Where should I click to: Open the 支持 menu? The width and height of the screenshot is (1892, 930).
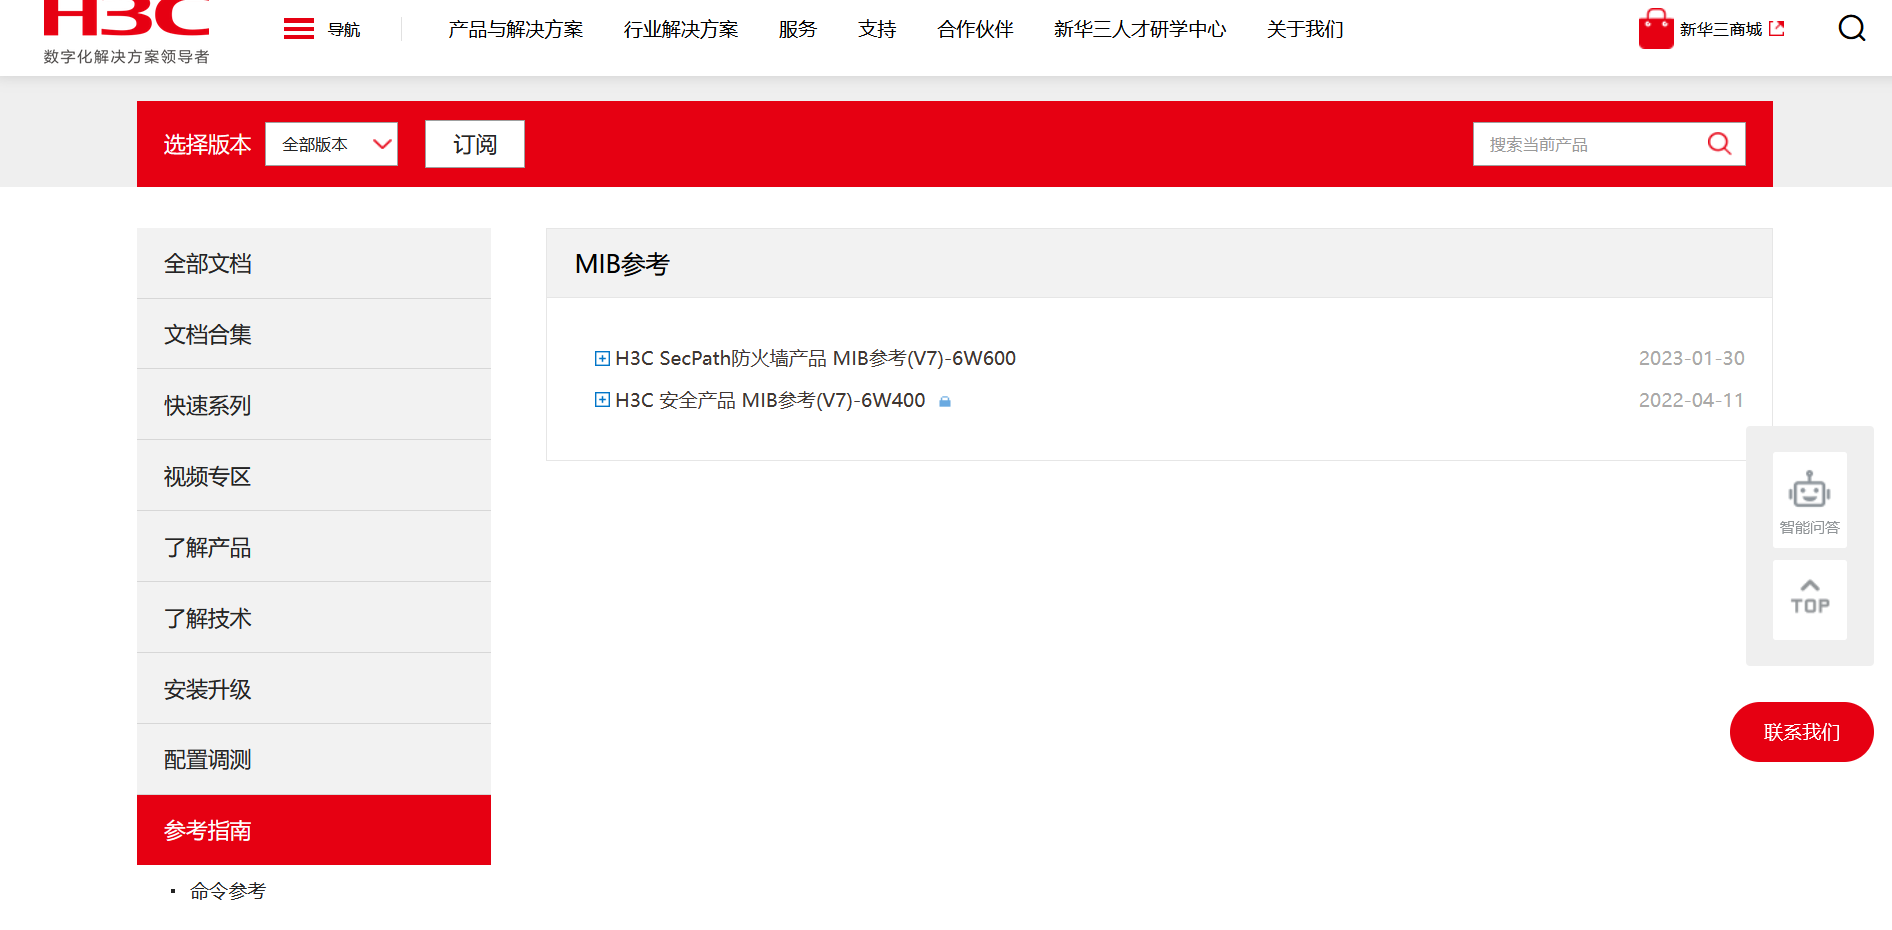coord(877,29)
